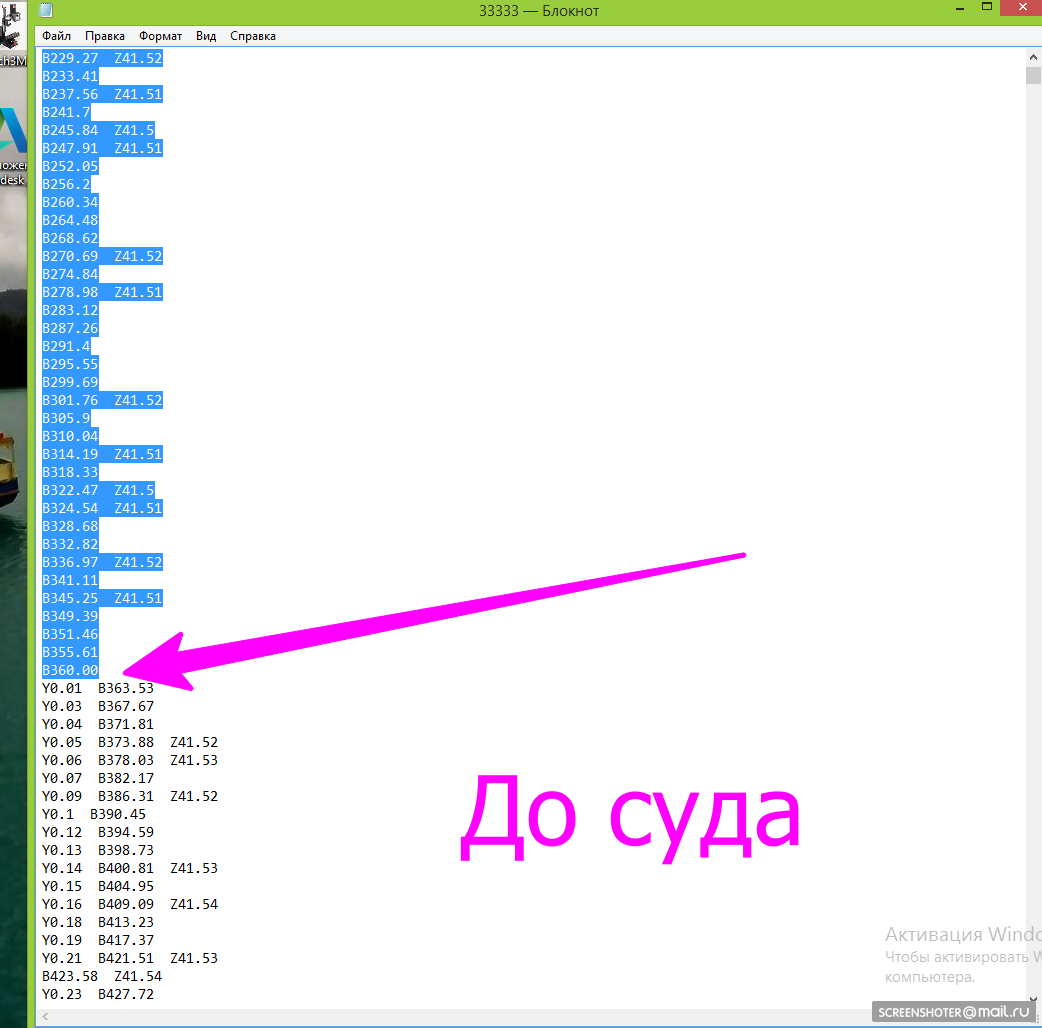The width and height of the screenshot is (1042, 1028).
Task: Click the line B268.62
Action: tap(70, 238)
